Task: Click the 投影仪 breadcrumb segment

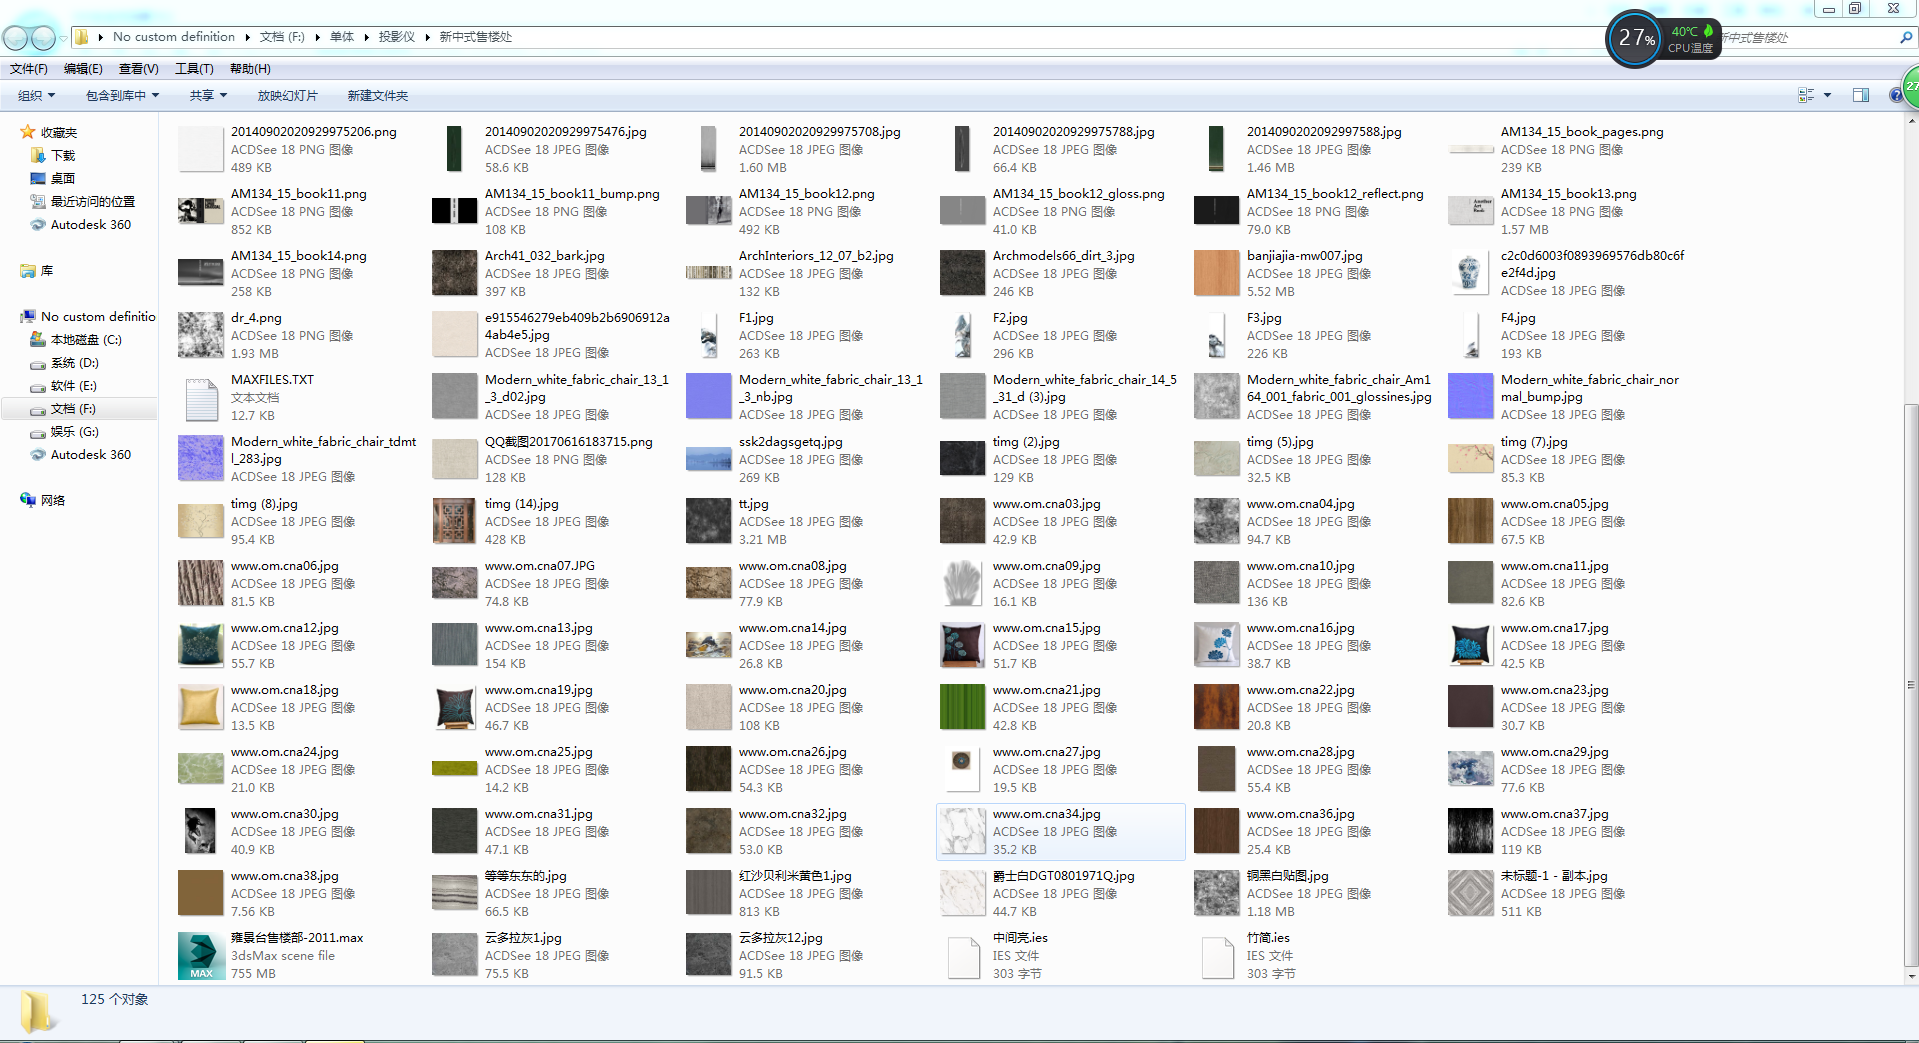Action: (x=396, y=37)
